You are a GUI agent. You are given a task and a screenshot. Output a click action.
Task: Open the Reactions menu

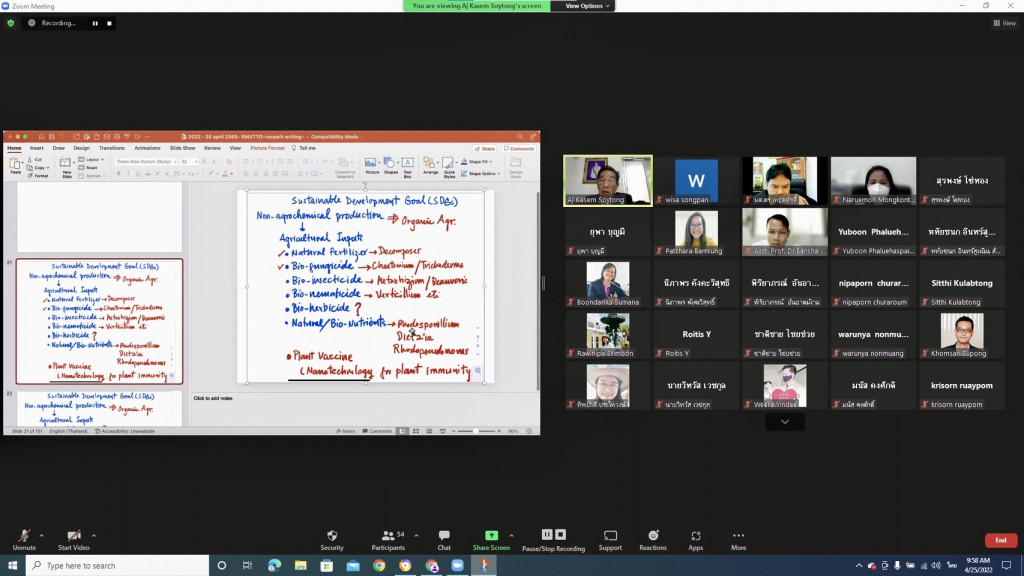(653, 537)
